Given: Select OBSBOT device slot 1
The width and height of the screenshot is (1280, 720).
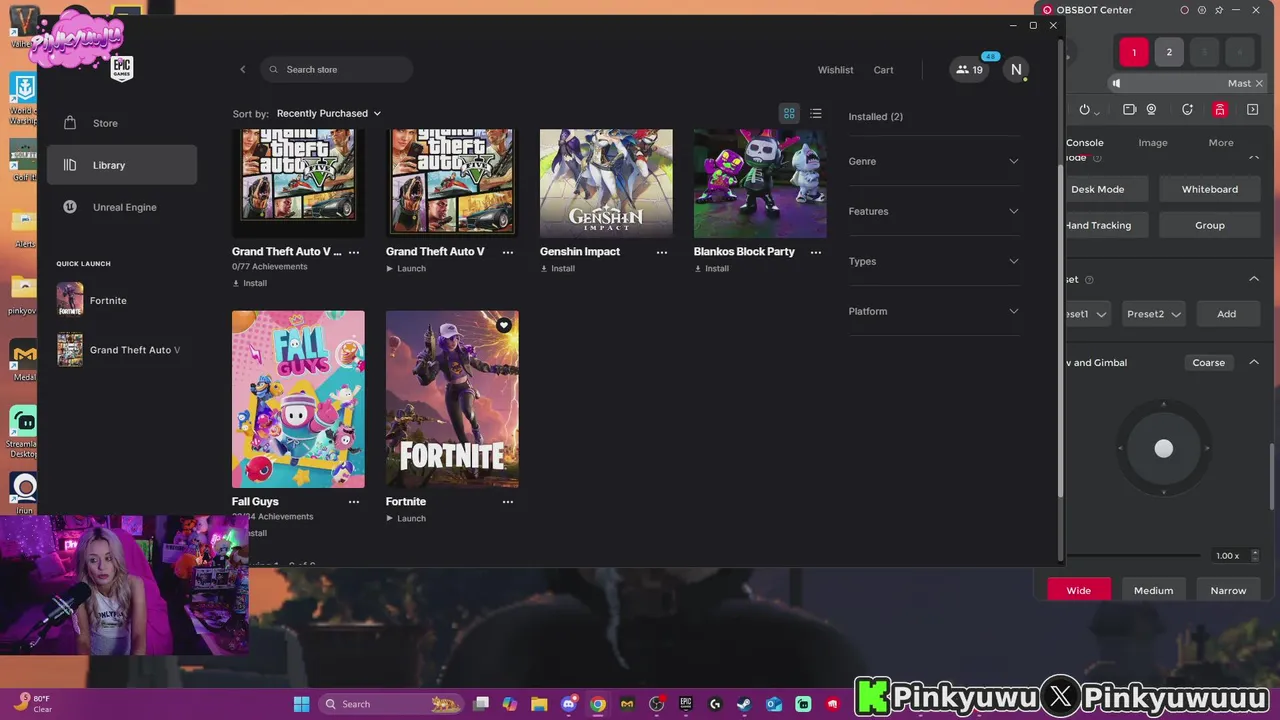Looking at the screenshot, I should [x=1134, y=52].
